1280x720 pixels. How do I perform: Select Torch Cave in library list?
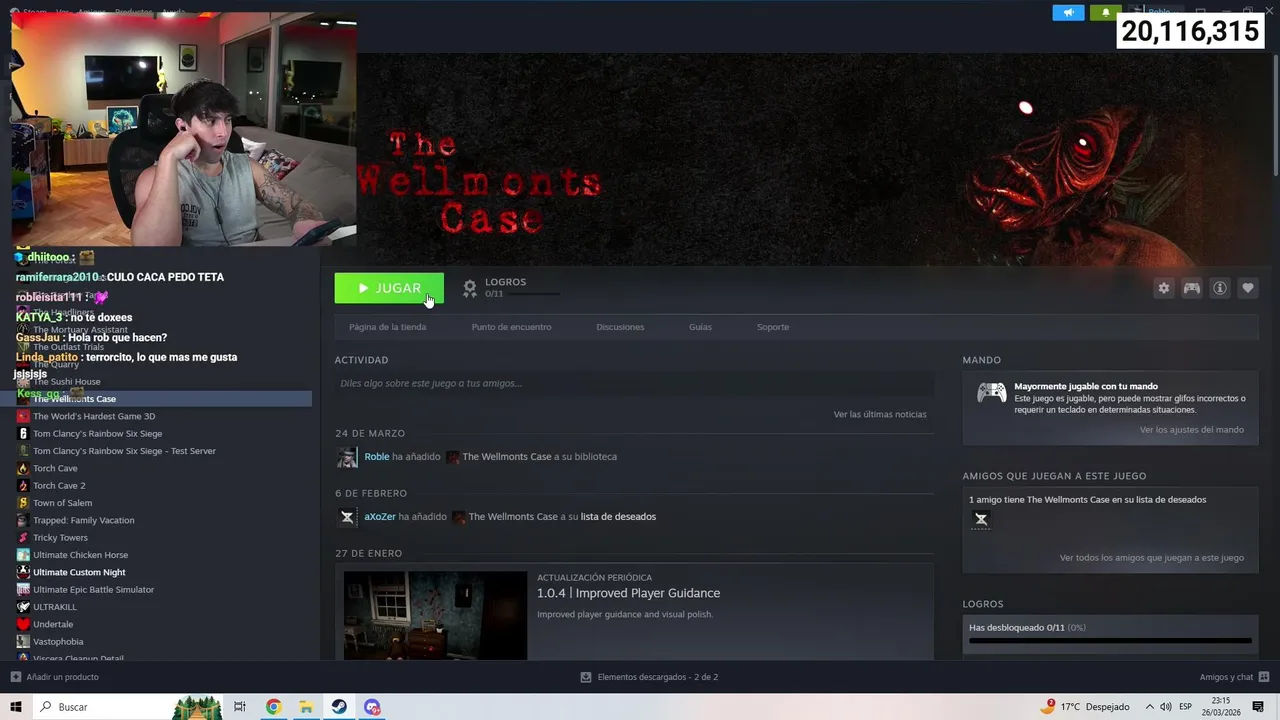pyautogui.click(x=55, y=468)
